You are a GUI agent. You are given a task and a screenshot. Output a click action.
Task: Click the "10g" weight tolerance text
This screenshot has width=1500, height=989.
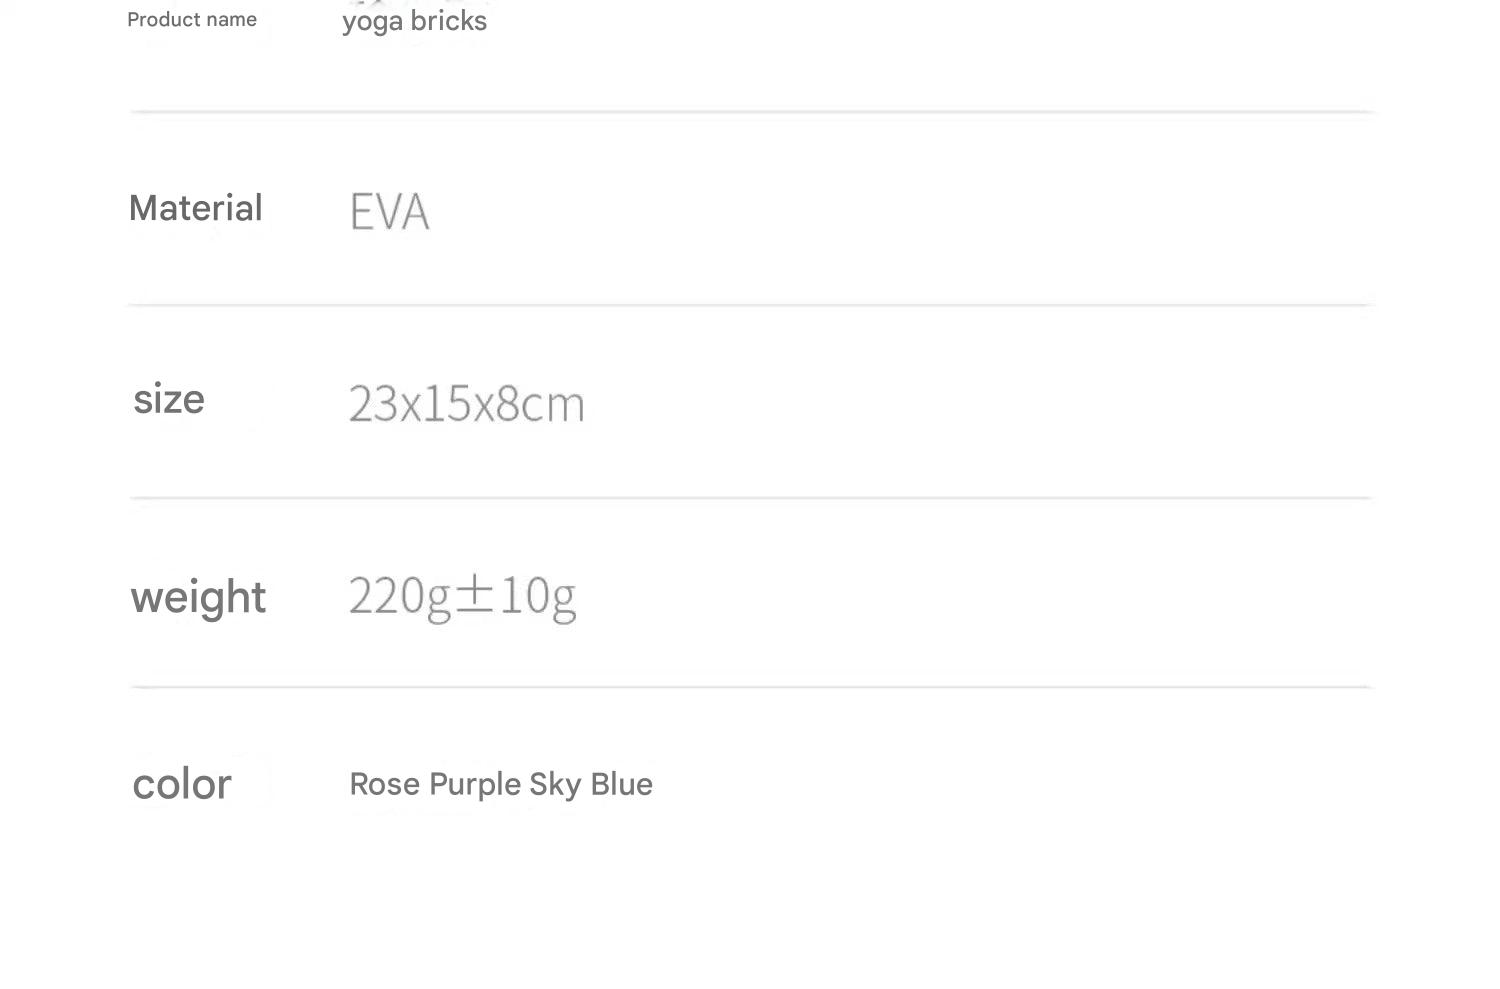pos(537,597)
